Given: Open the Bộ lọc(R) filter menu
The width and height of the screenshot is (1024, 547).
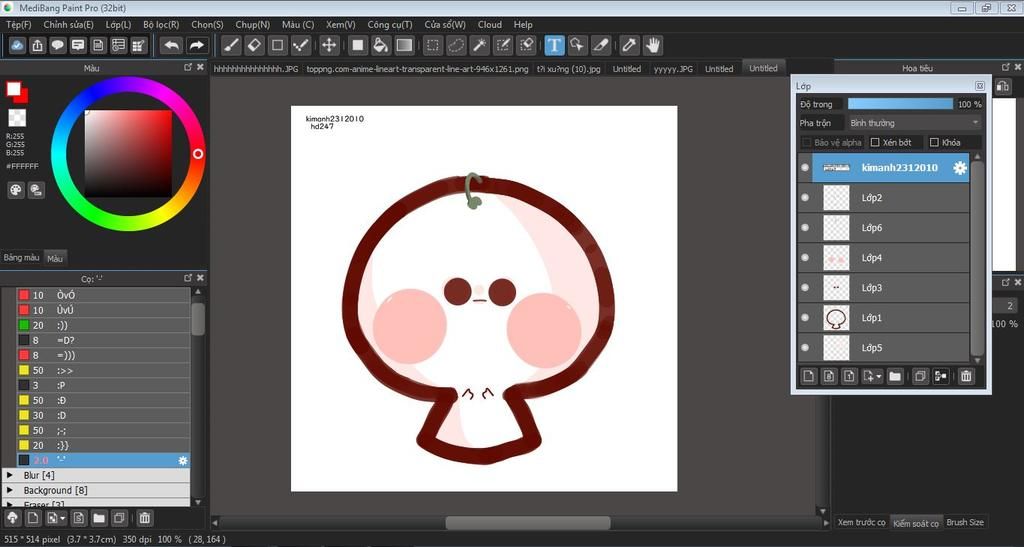Looking at the screenshot, I should (x=161, y=24).
